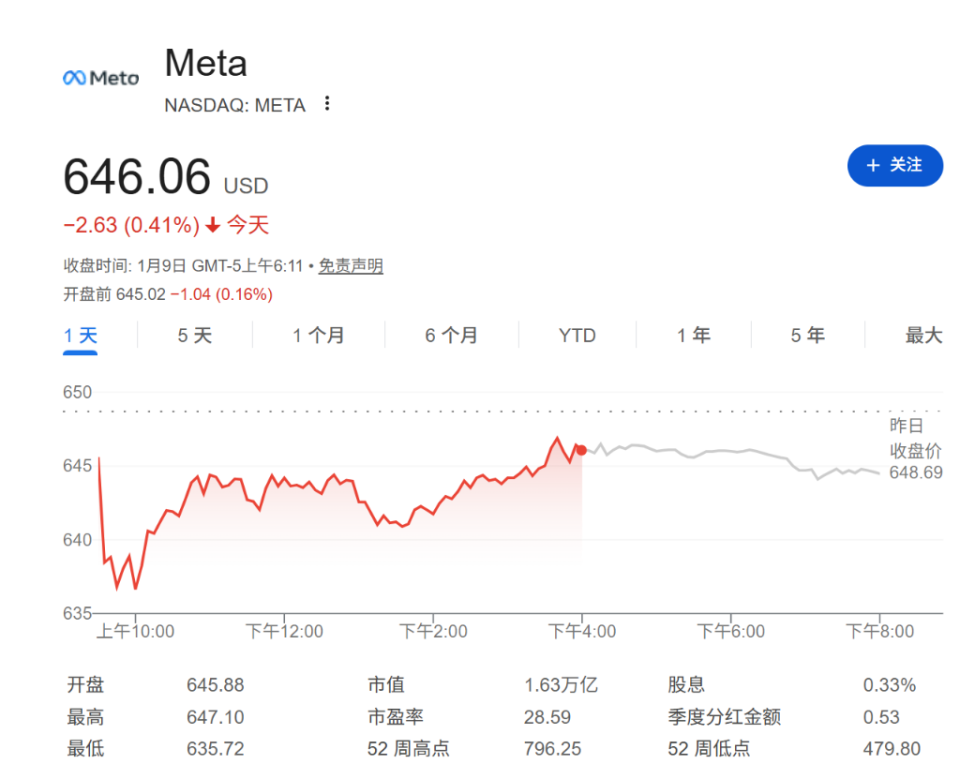Click the Meta company logo
960x779 pixels.
tap(100, 75)
